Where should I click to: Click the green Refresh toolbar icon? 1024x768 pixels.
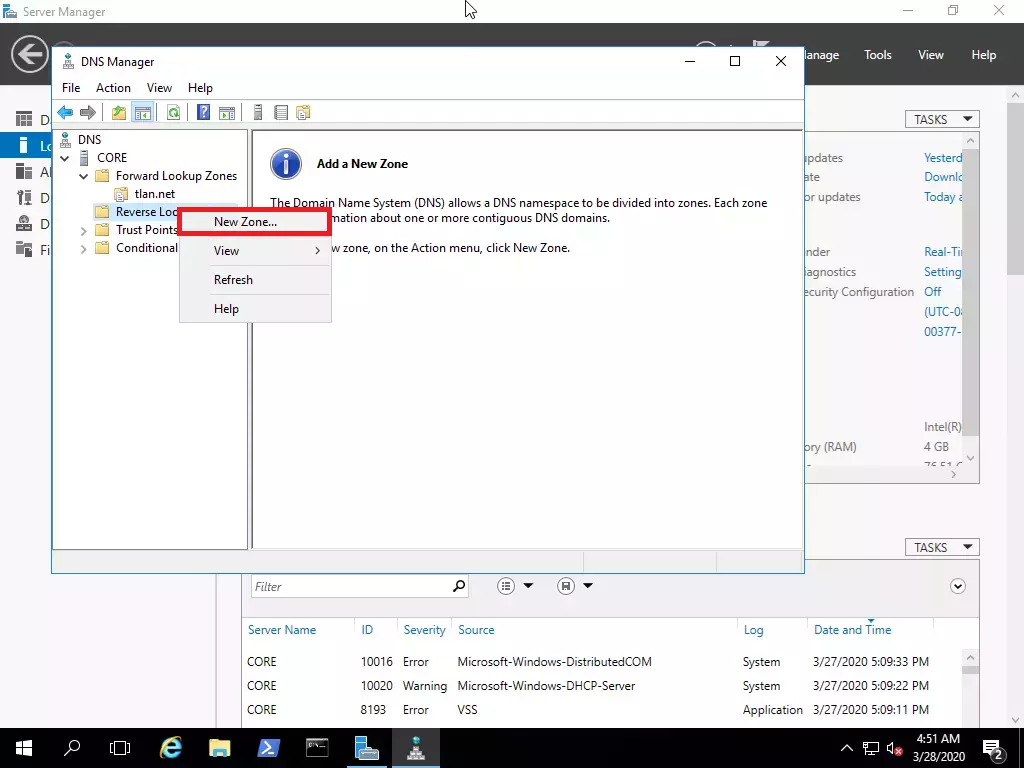[x=173, y=112]
